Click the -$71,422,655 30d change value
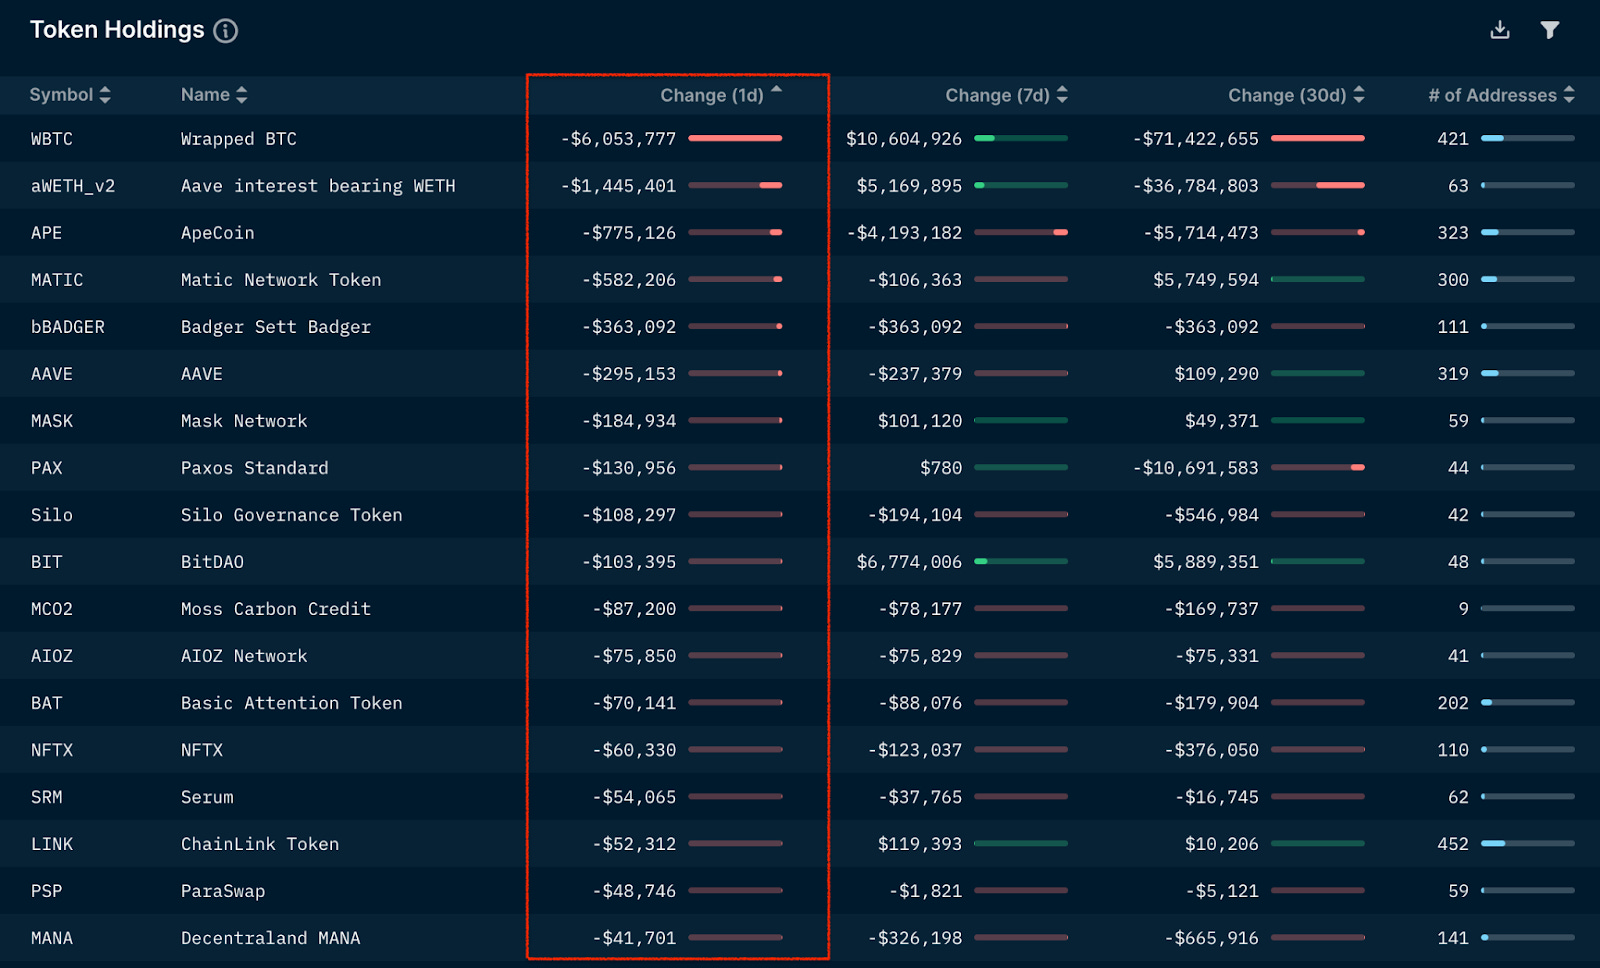 1196,139
